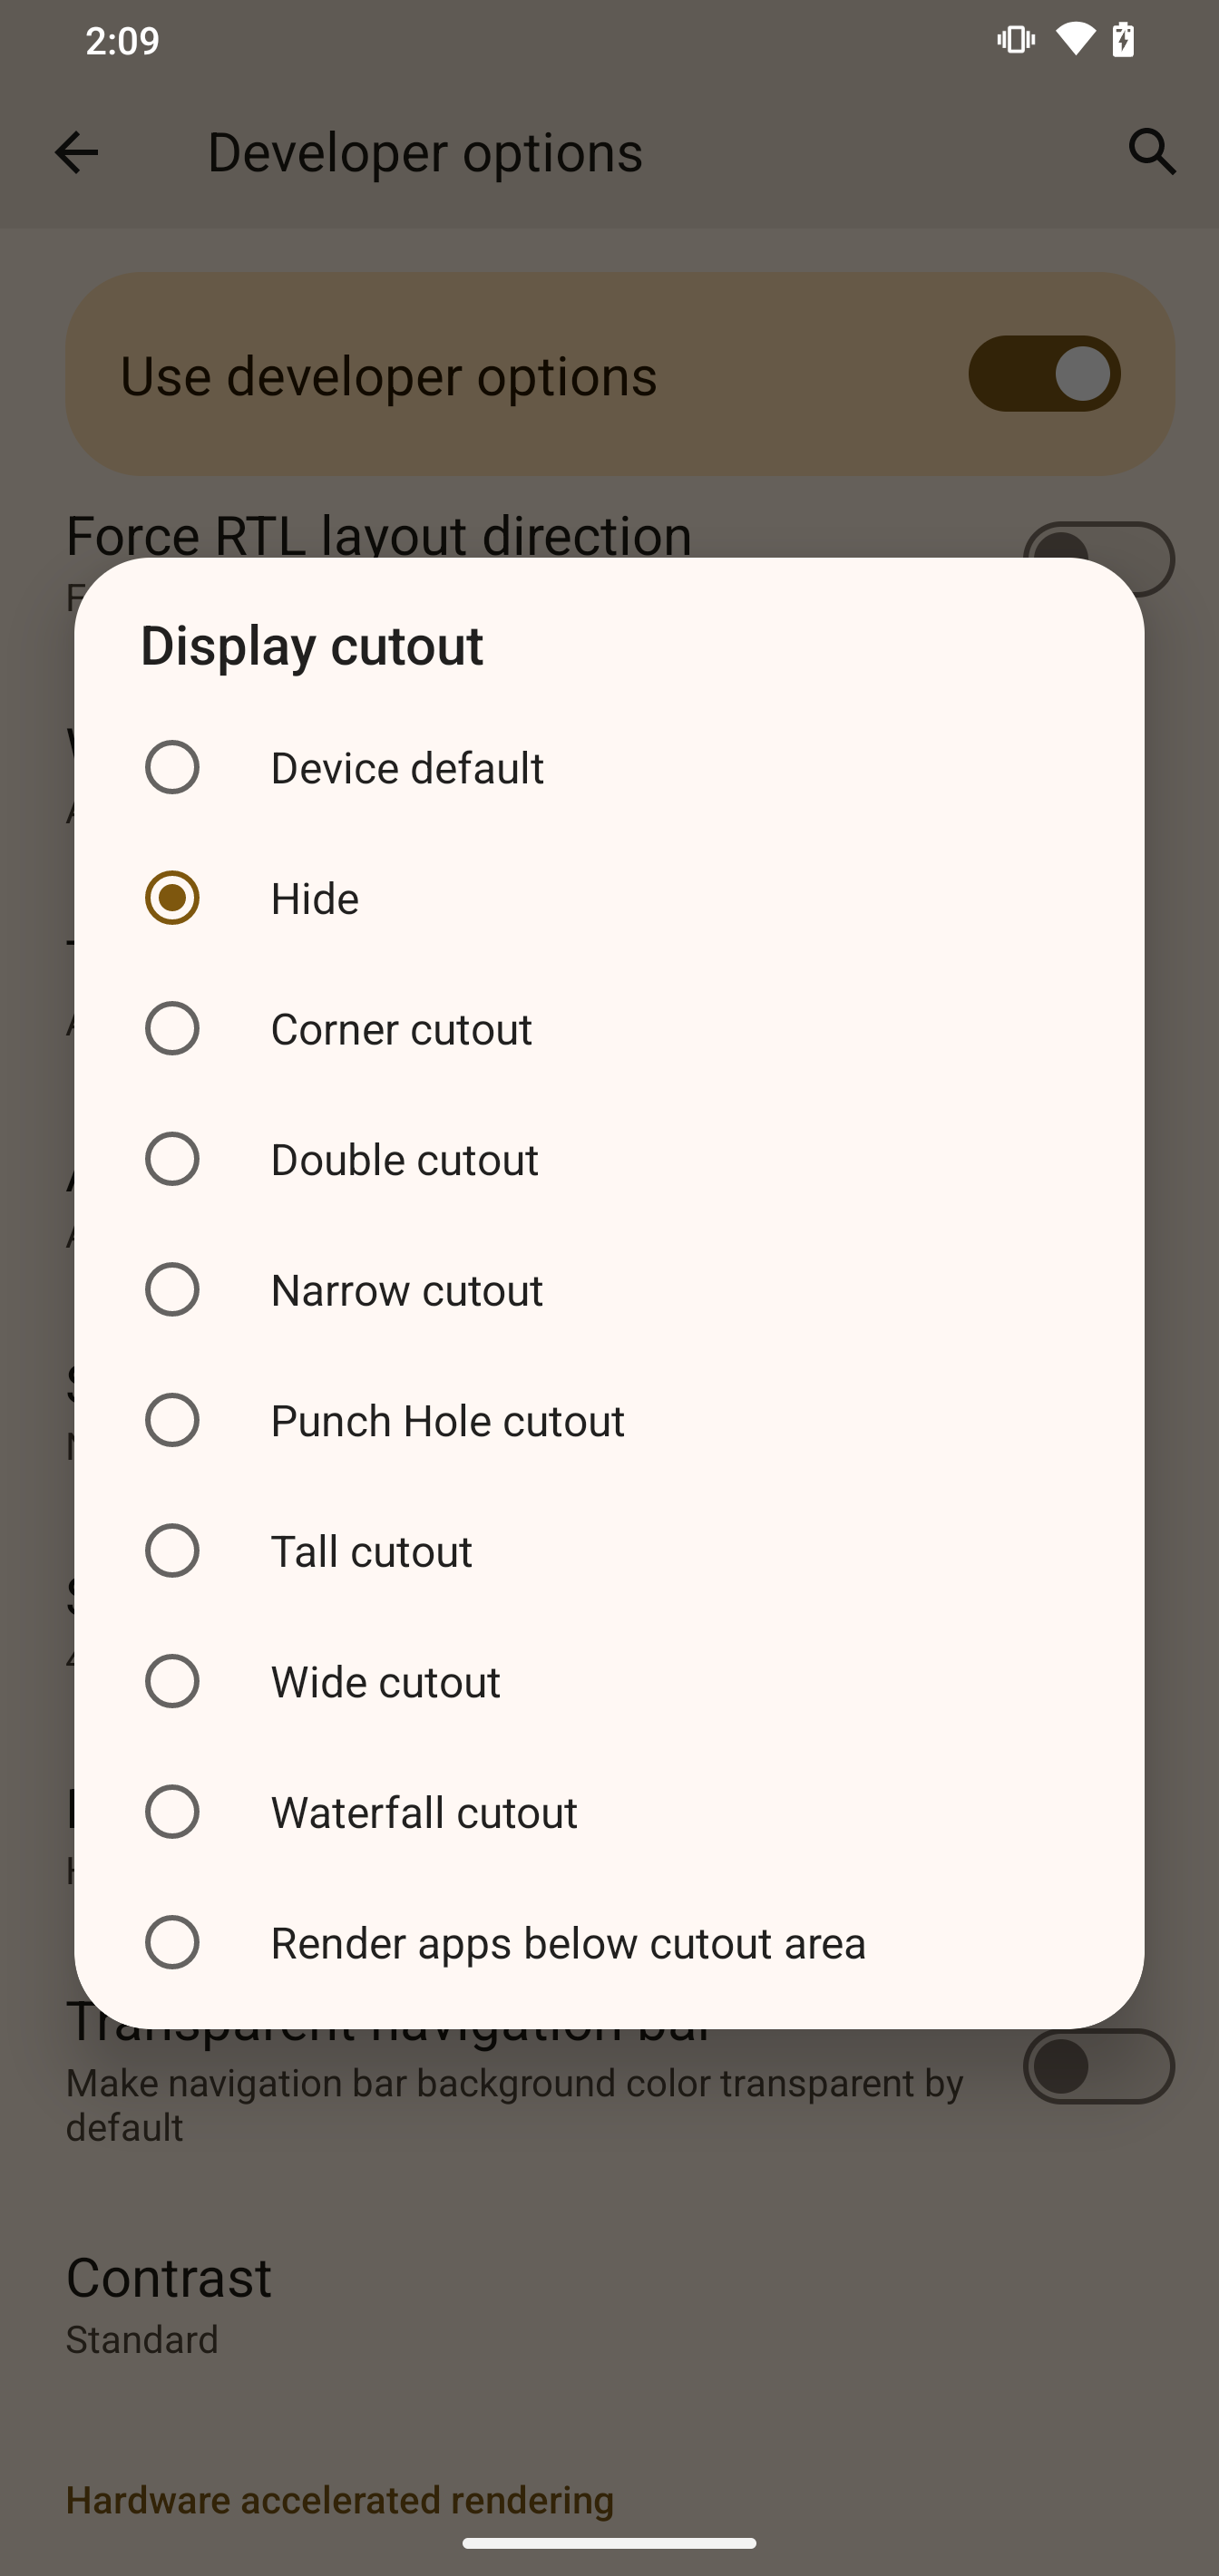Open the search icon in Developer options
Viewport: 1219px width, 2576px height.
point(1152,153)
